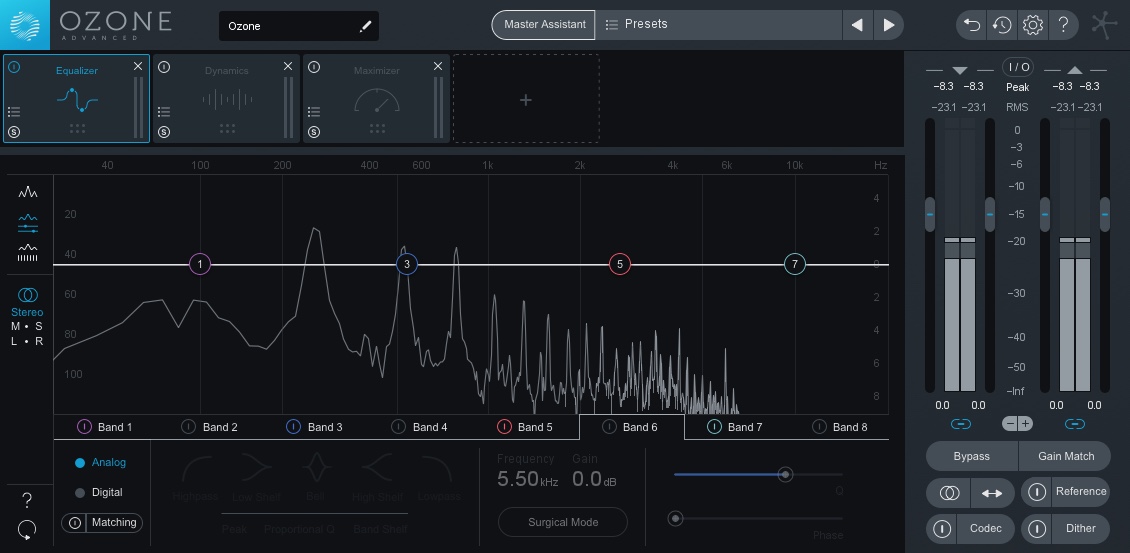Enable Band 6 power toggle
Viewport: 1130px width, 553px height.
click(609, 427)
